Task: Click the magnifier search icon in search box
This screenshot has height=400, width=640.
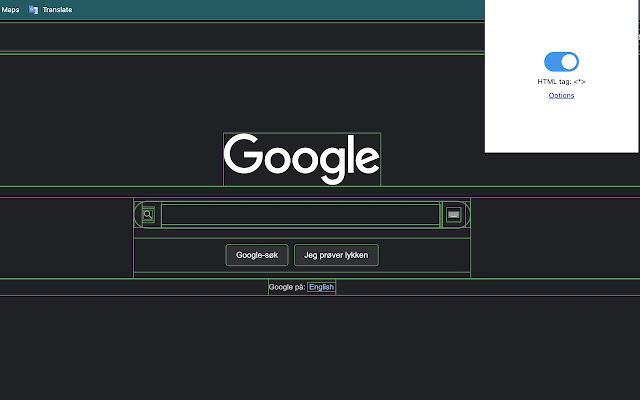Action: [148, 215]
